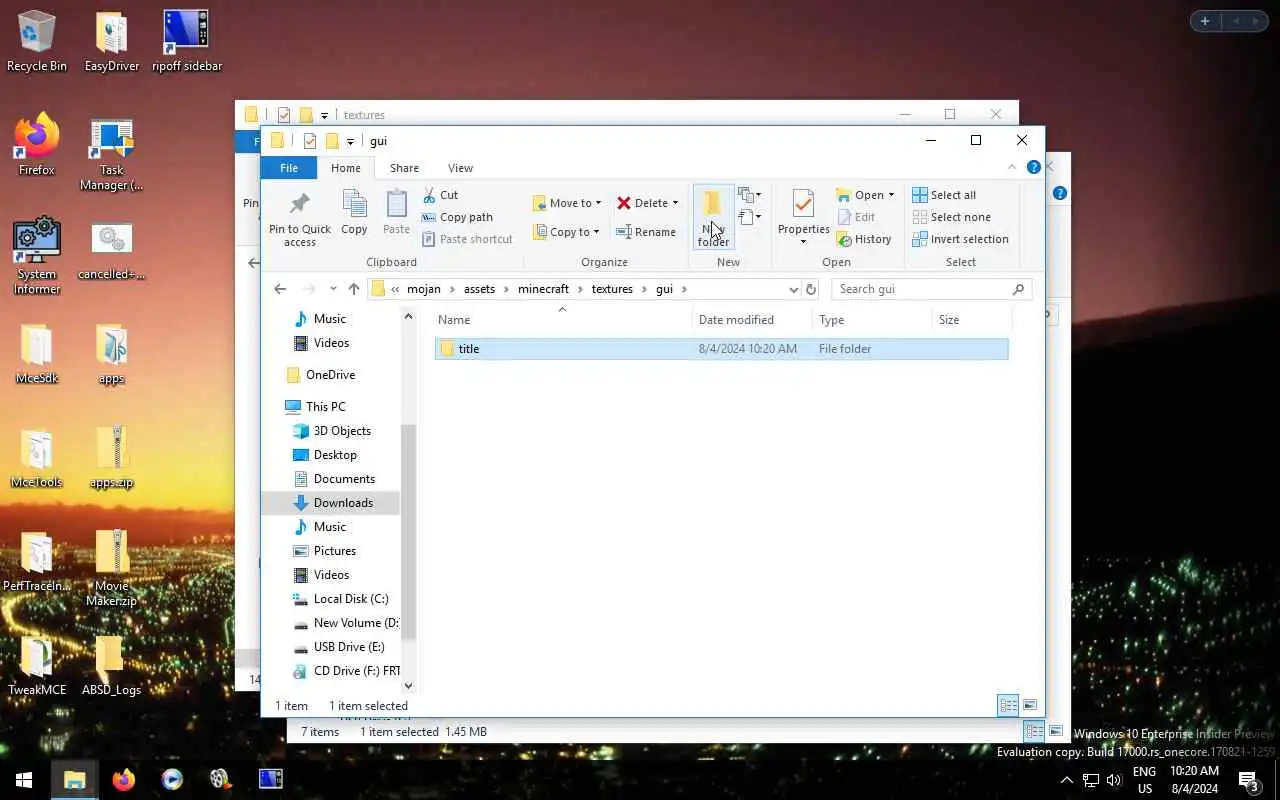Open the Copy to dropdown
This screenshot has width=1280, height=800.
click(566, 232)
